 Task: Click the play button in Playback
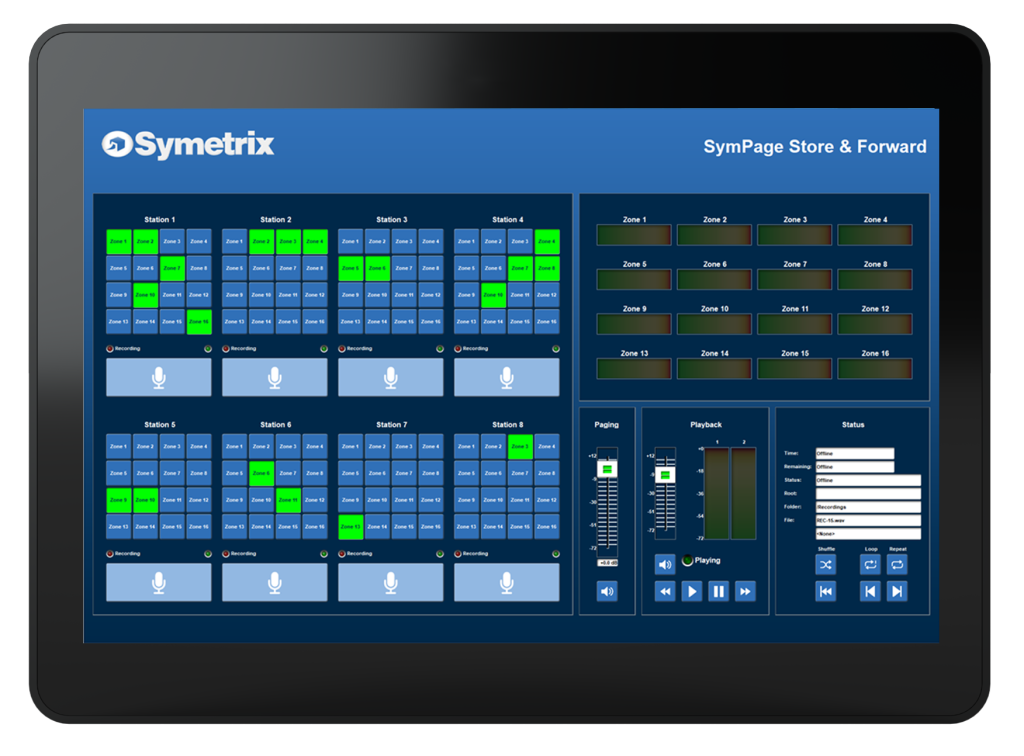692,591
